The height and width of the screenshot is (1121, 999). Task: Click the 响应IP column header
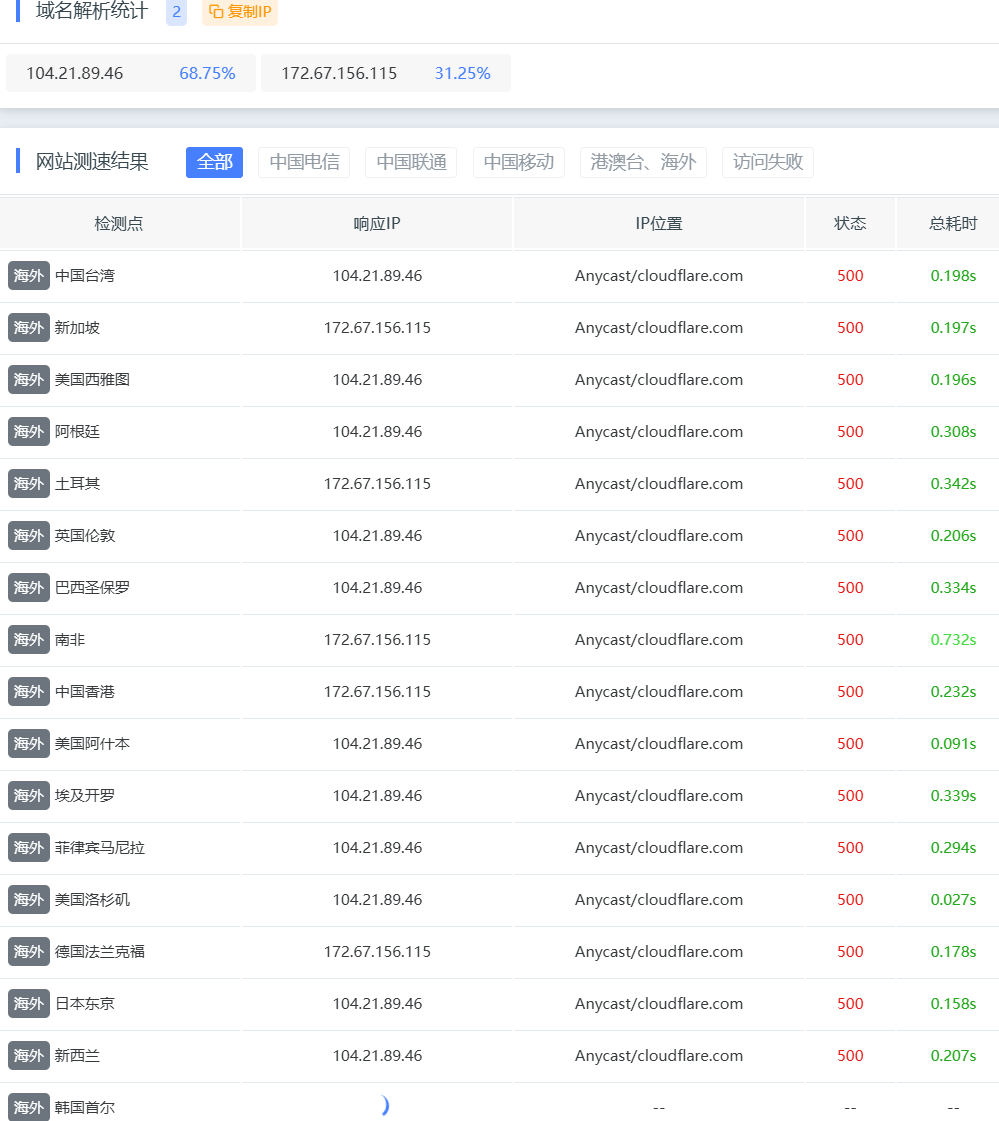point(377,223)
